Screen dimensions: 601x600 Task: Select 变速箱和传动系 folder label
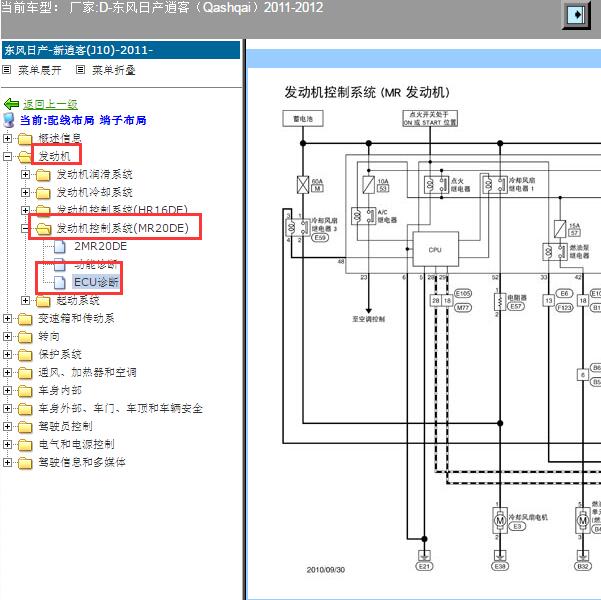click(x=76, y=318)
